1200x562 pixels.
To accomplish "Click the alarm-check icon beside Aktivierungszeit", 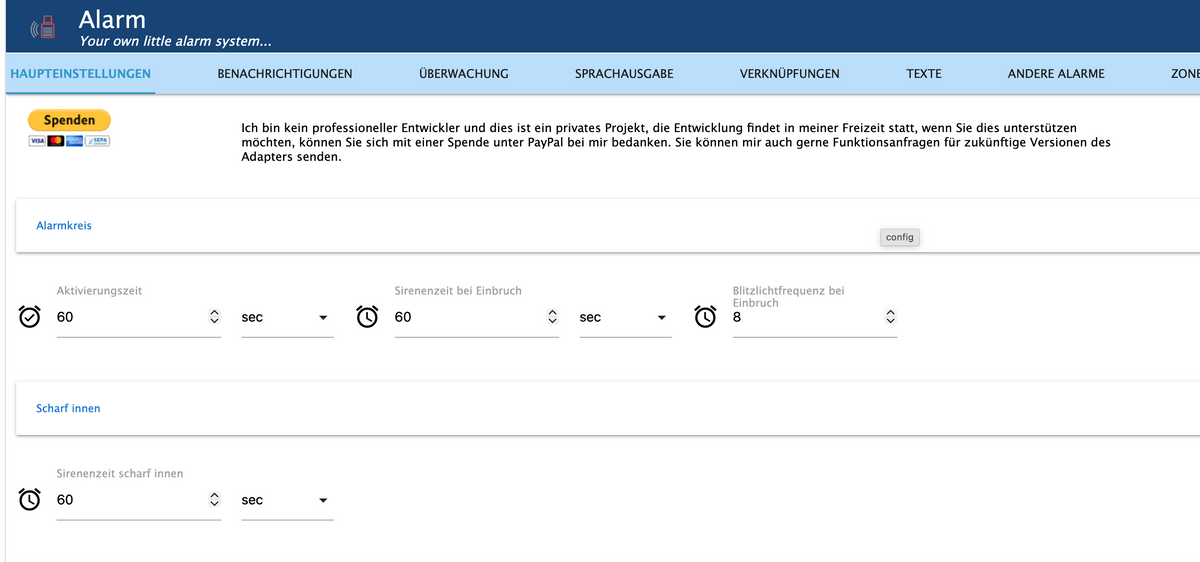I will pyautogui.click(x=30, y=317).
